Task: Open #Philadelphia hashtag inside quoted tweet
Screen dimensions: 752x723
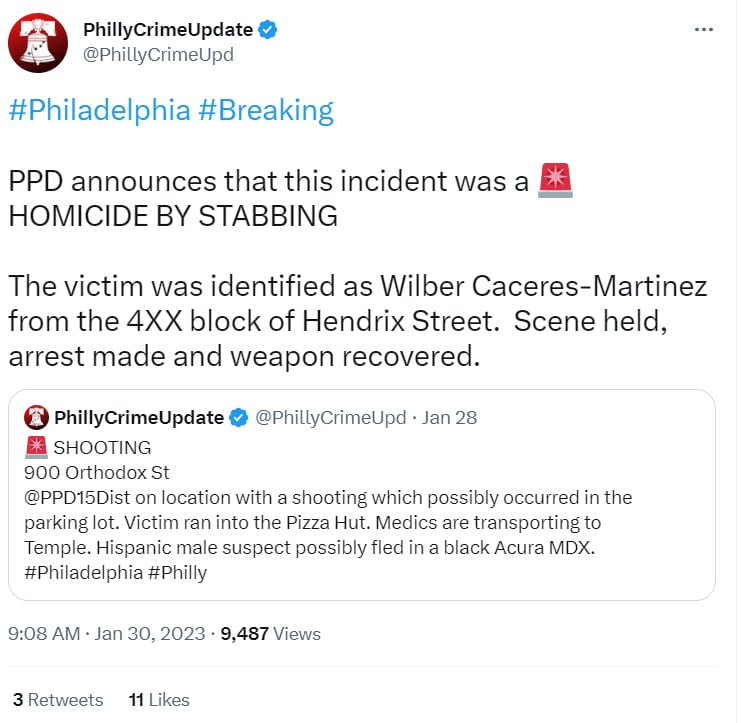Action: click(x=83, y=572)
